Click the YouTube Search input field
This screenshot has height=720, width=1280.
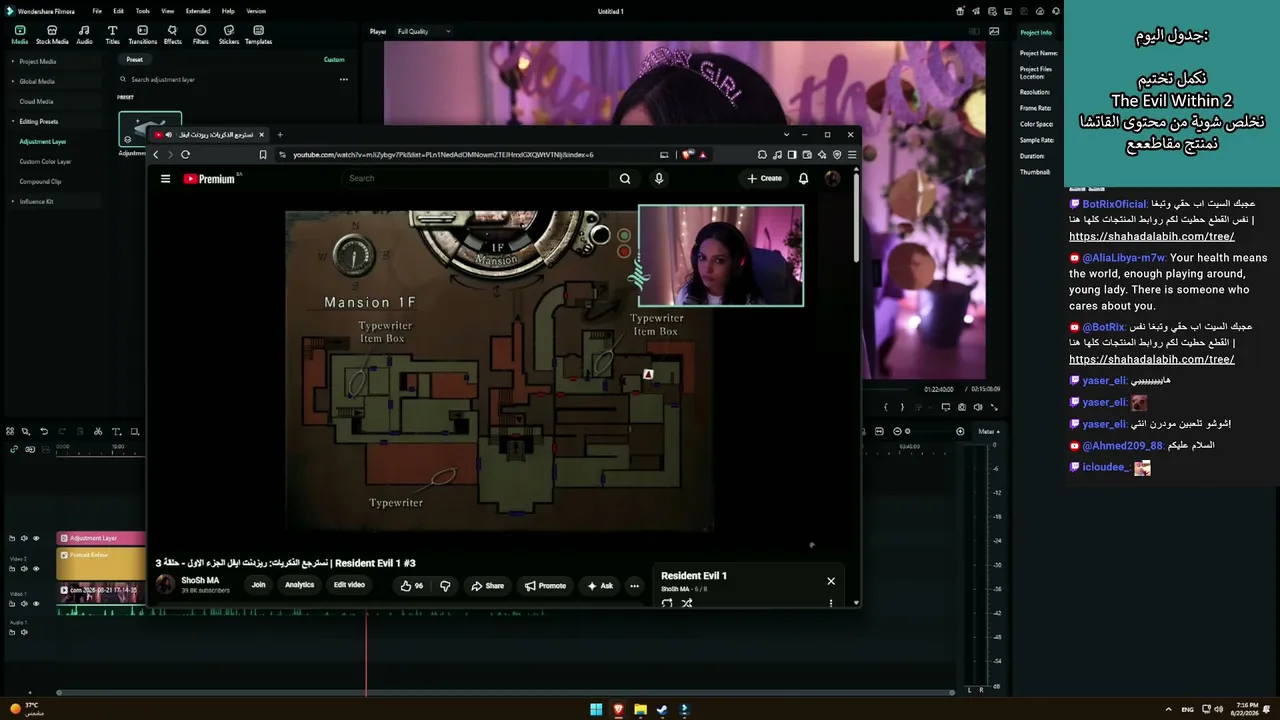tap(475, 179)
